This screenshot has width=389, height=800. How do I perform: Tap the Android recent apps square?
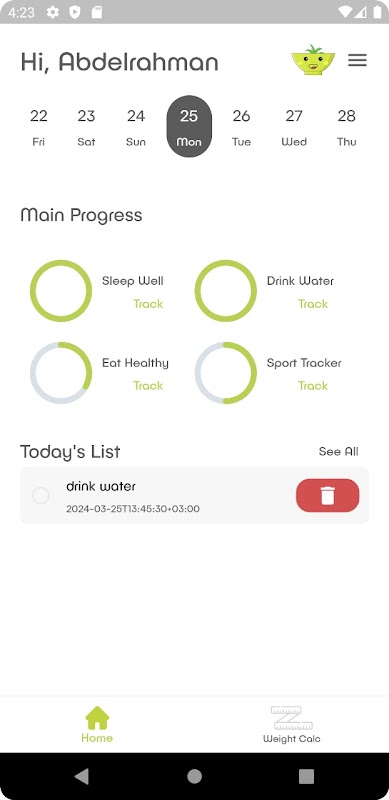coord(306,776)
